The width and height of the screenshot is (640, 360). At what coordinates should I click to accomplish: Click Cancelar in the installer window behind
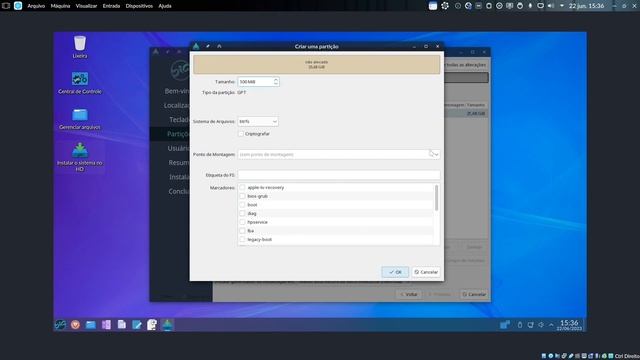click(x=474, y=294)
